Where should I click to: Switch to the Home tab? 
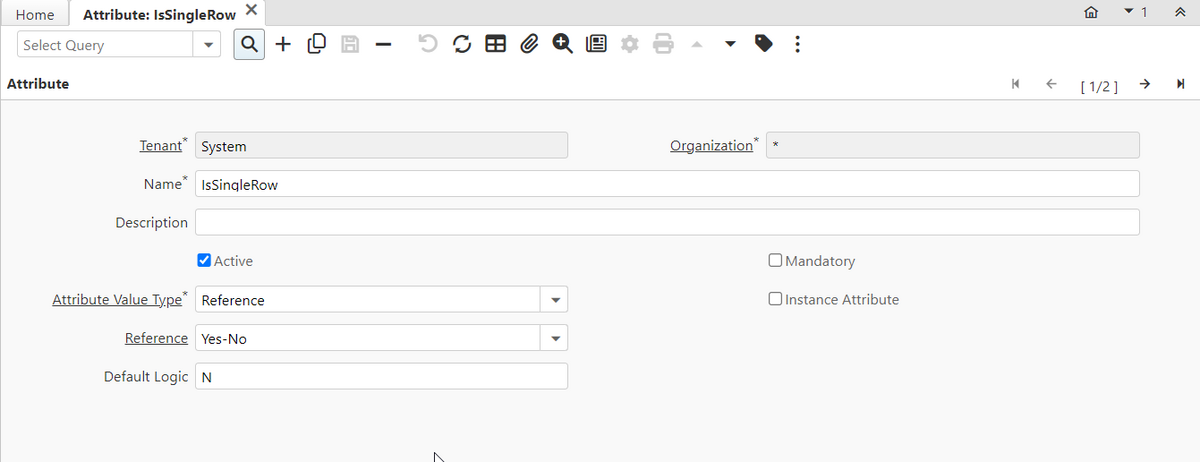tap(35, 15)
